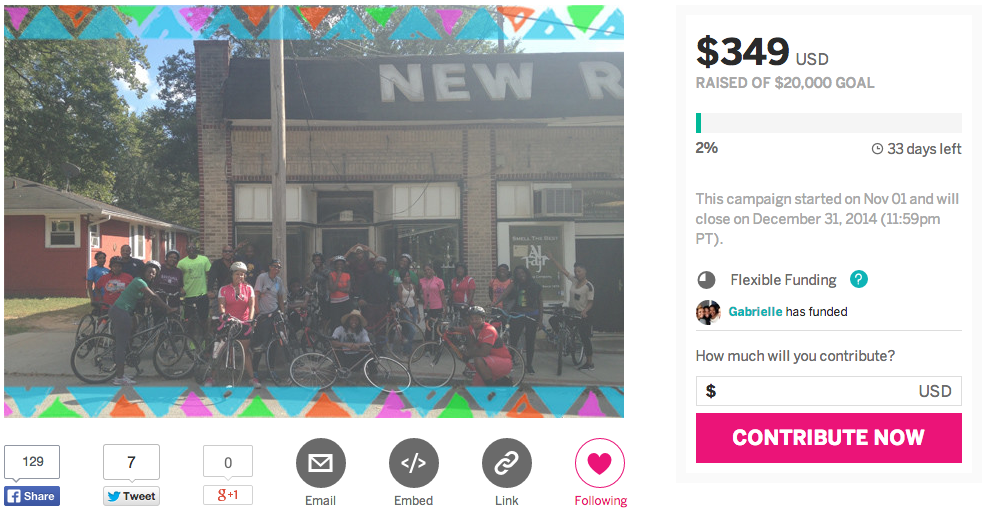Click the campaign group photo

tap(313, 211)
